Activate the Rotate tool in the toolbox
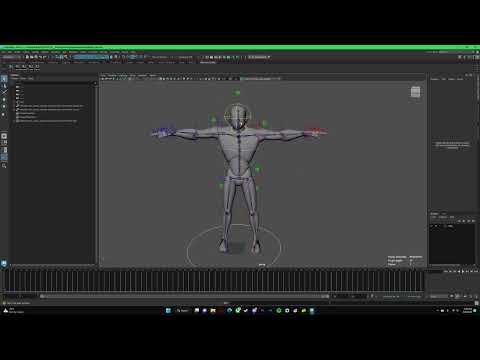Viewport: 480px width, 360px height. coord(4,107)
